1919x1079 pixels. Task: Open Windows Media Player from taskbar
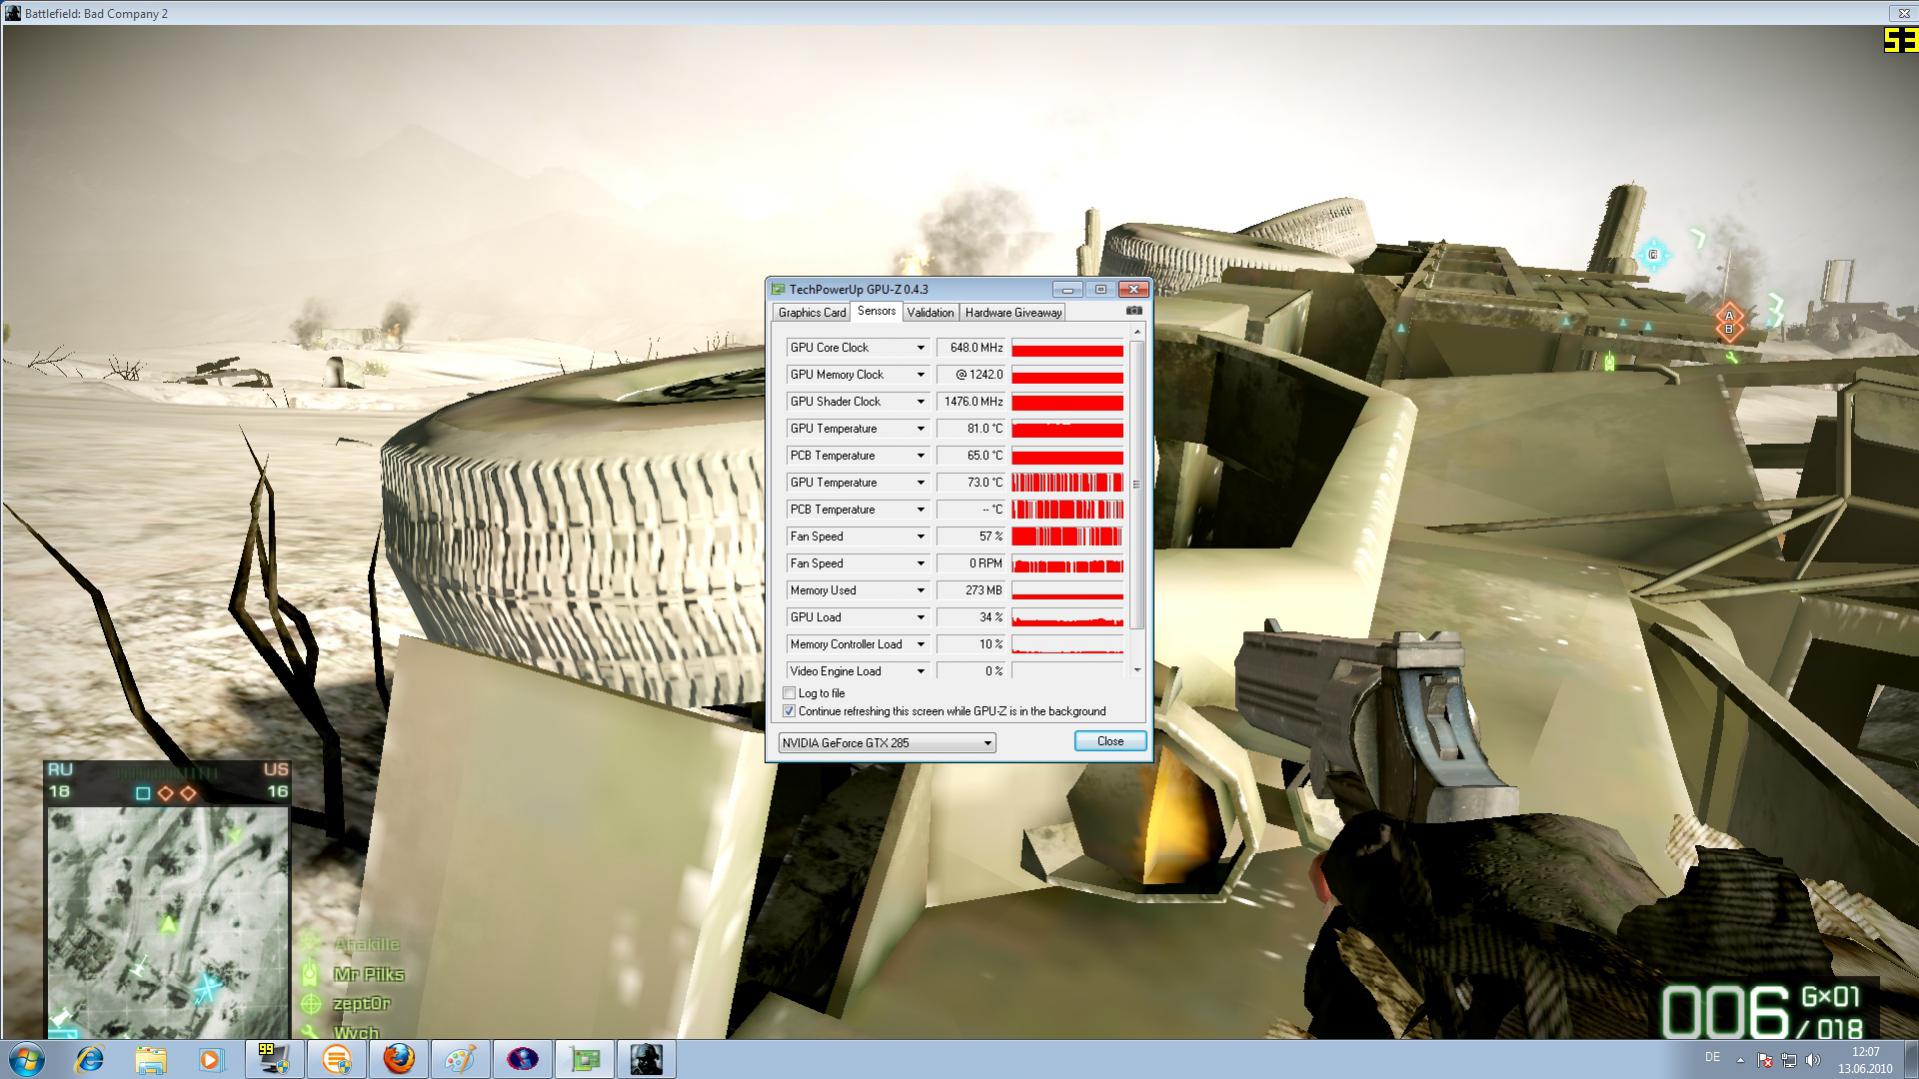(x=211, y=1060)
